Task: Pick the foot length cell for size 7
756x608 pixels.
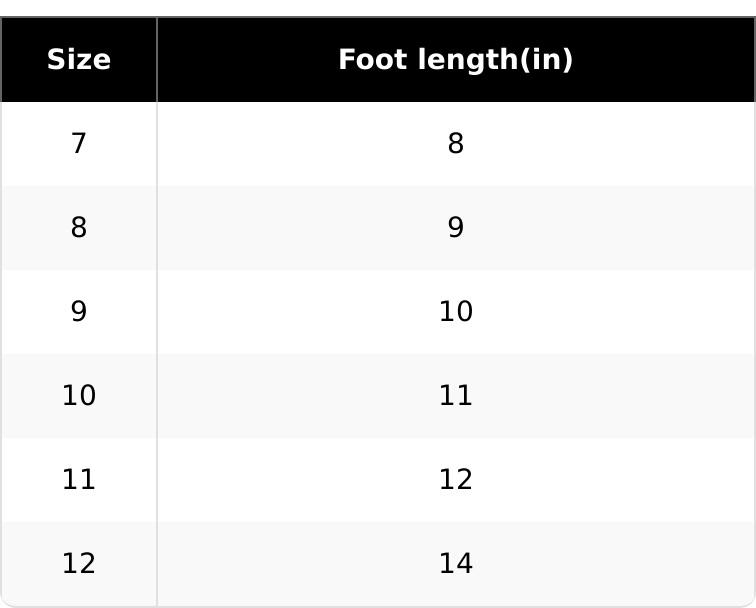Action: (x=455, y=144)
